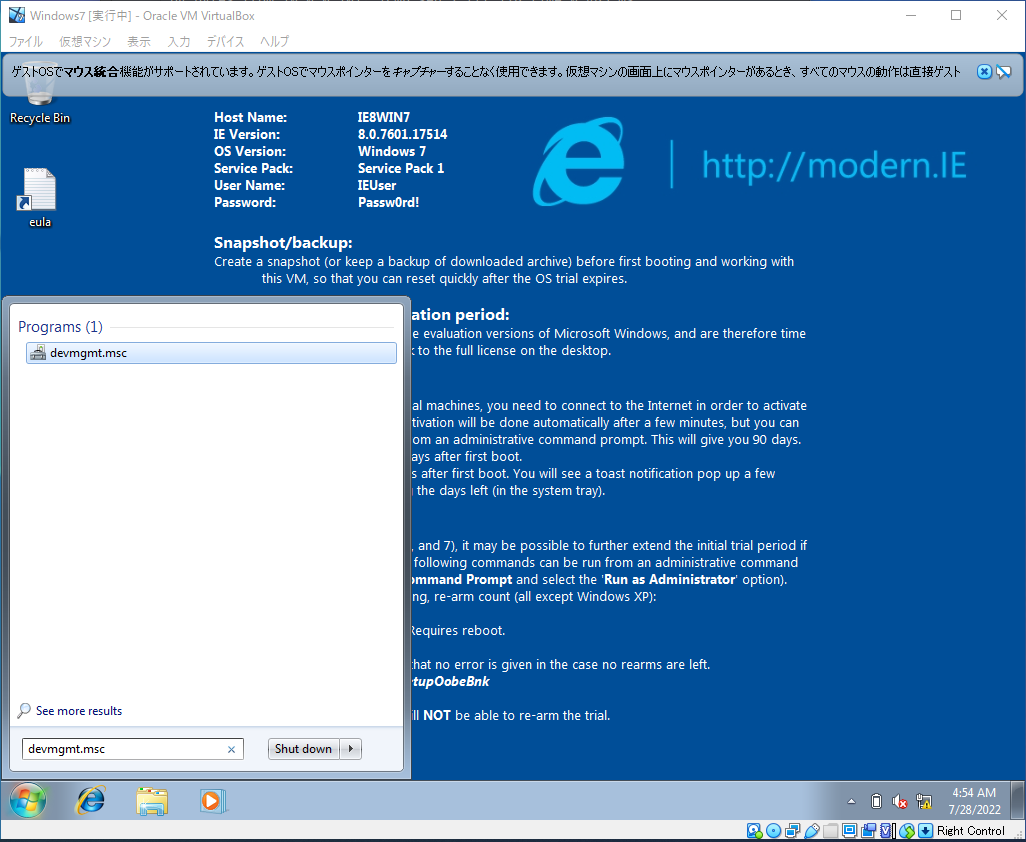
Task: Click the VirtualBox display status icon
Action: click(849, 831)
